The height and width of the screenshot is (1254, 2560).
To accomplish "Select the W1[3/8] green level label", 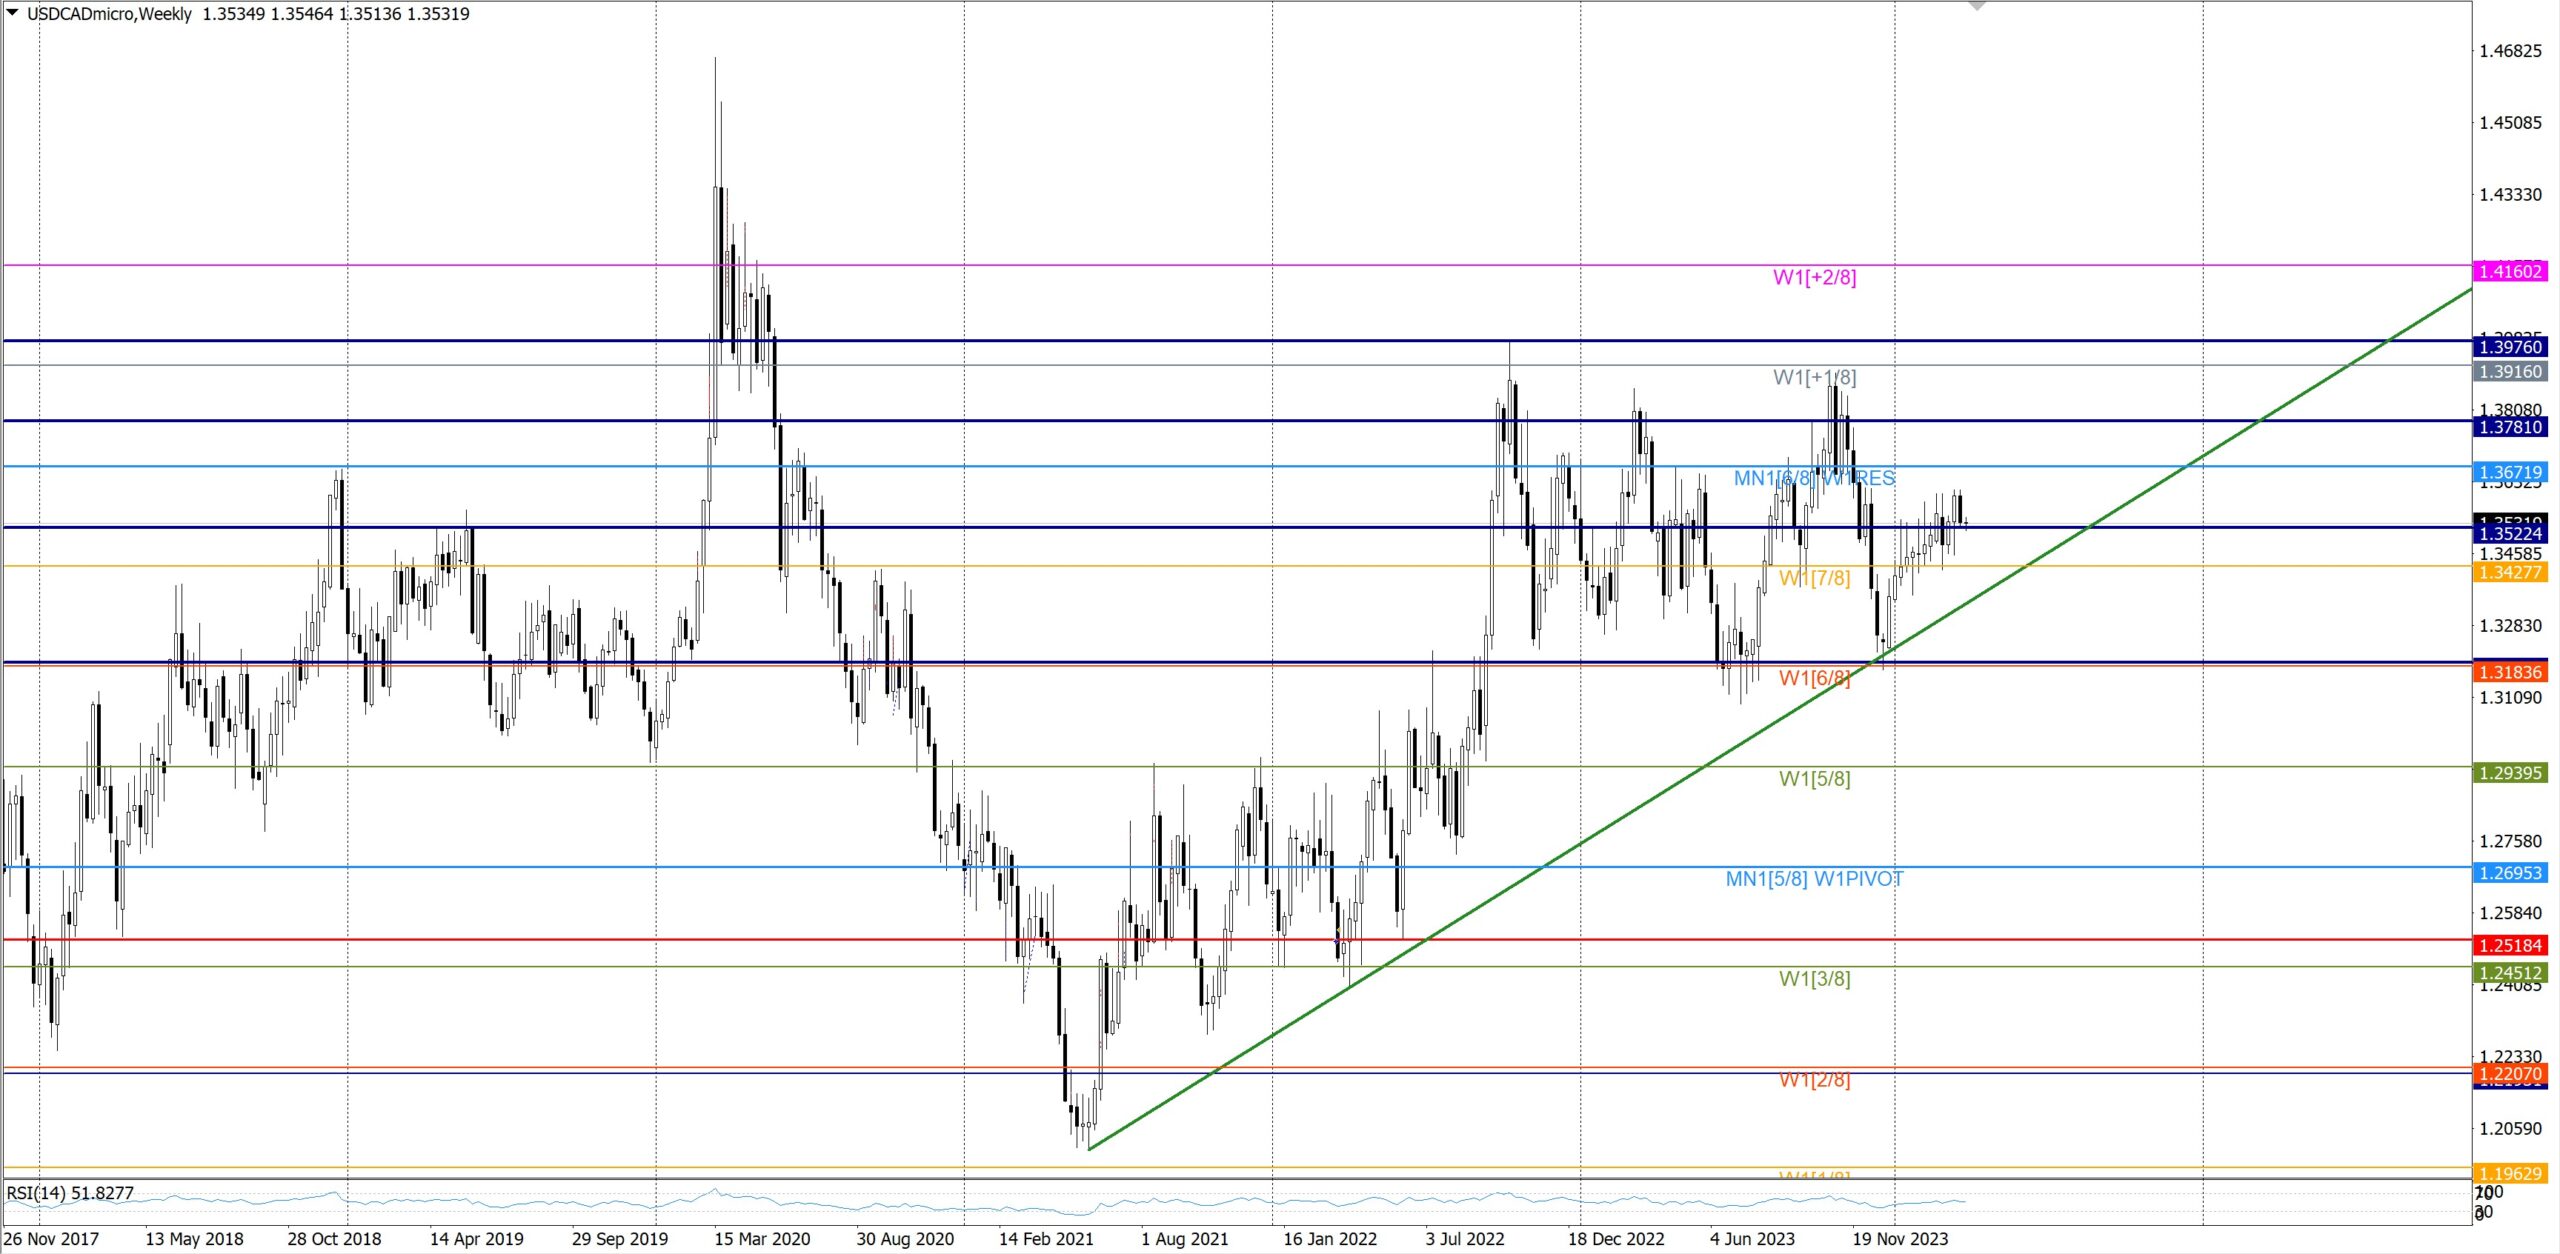I will click(1814, 979).
